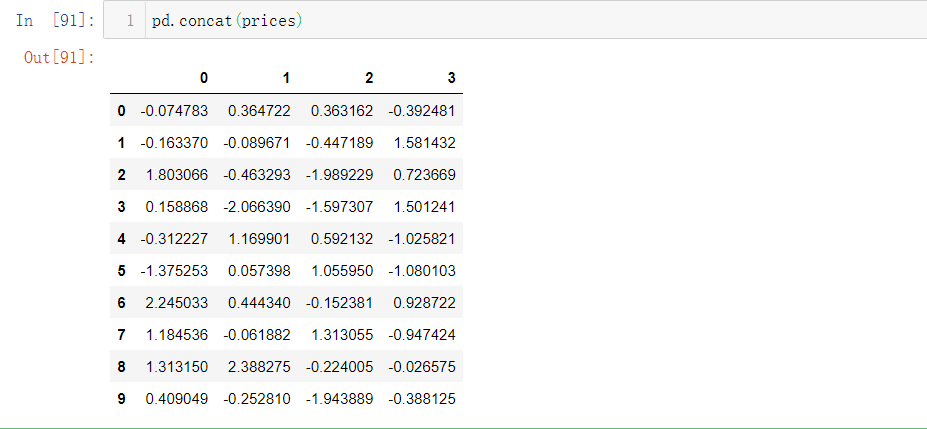Image resolution: width=927 pixels, height=429 pixels.
Task: Click row index 1 of the DataFrame
Action: pyautogui.click(x=121, y=142)
